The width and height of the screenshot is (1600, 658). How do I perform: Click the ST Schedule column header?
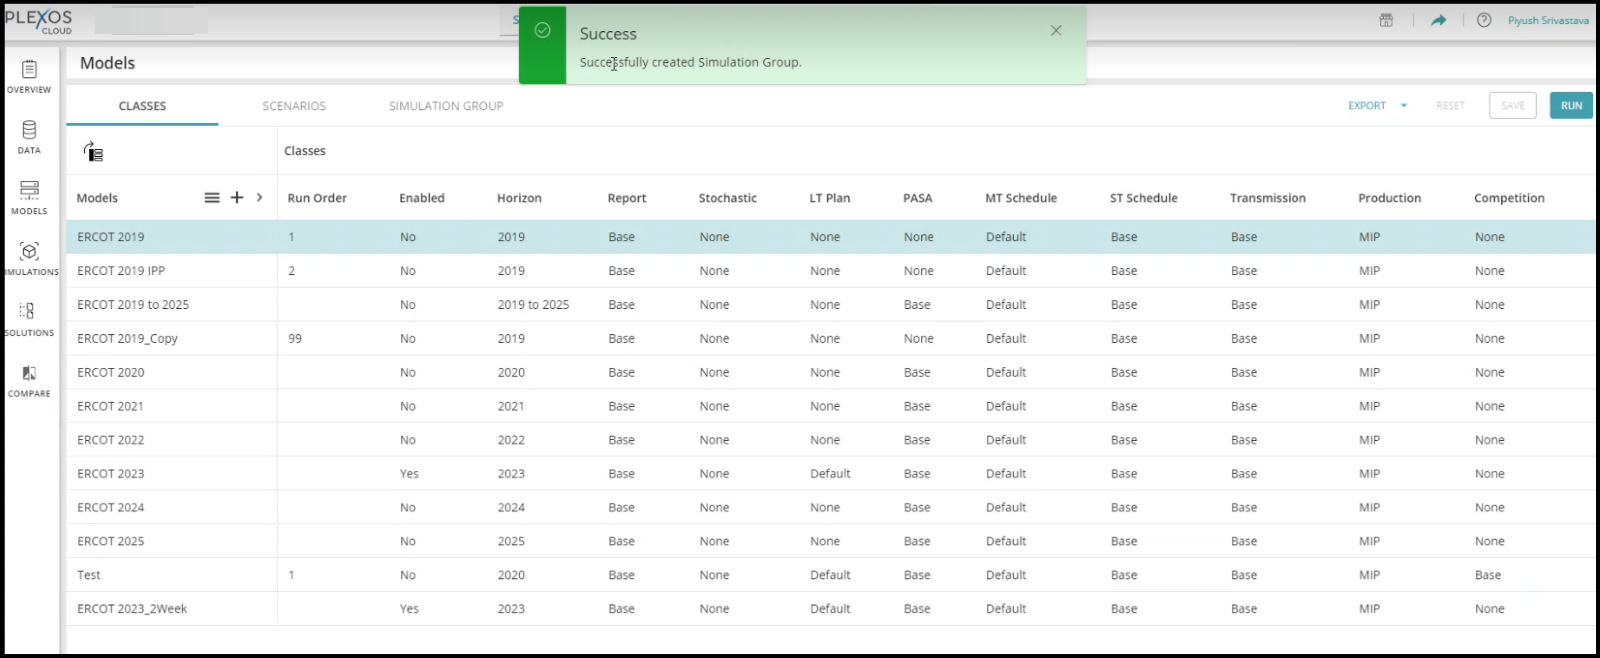(x=1144, y=198)
